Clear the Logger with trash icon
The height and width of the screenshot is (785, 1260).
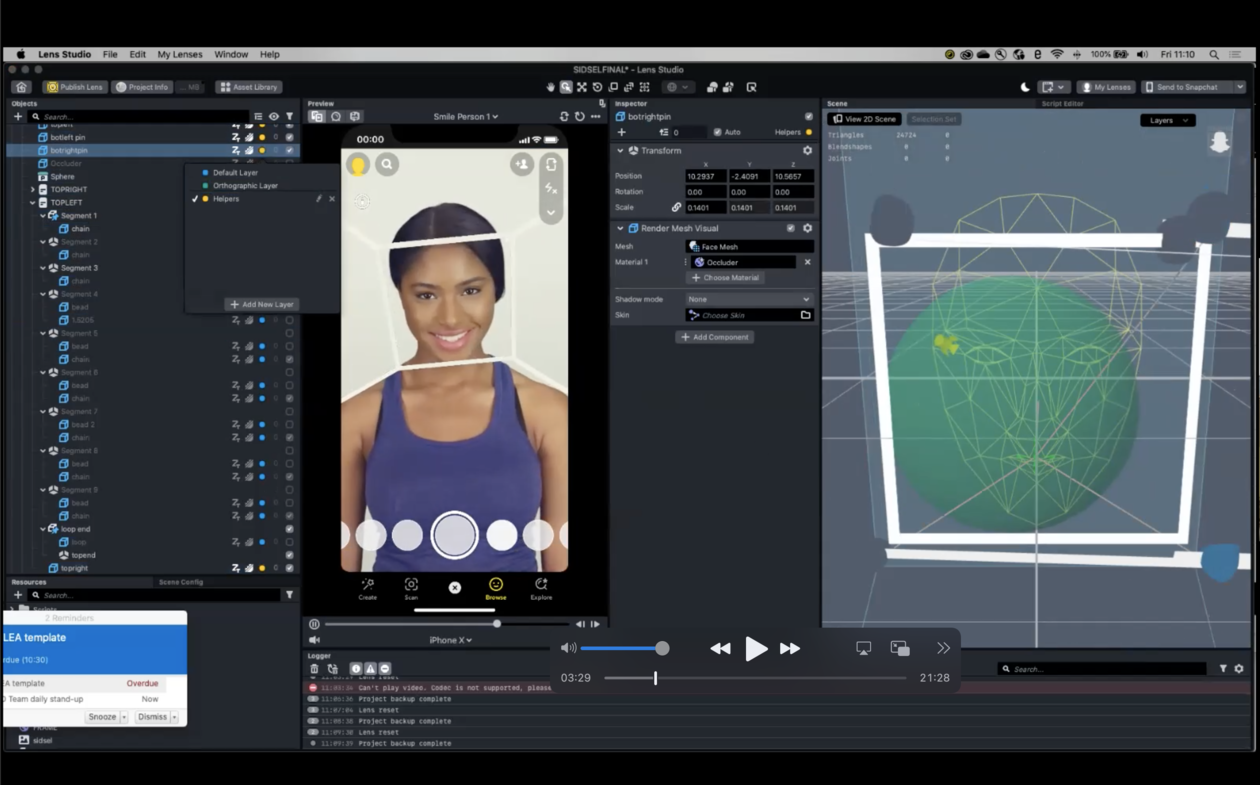[314, 669]
